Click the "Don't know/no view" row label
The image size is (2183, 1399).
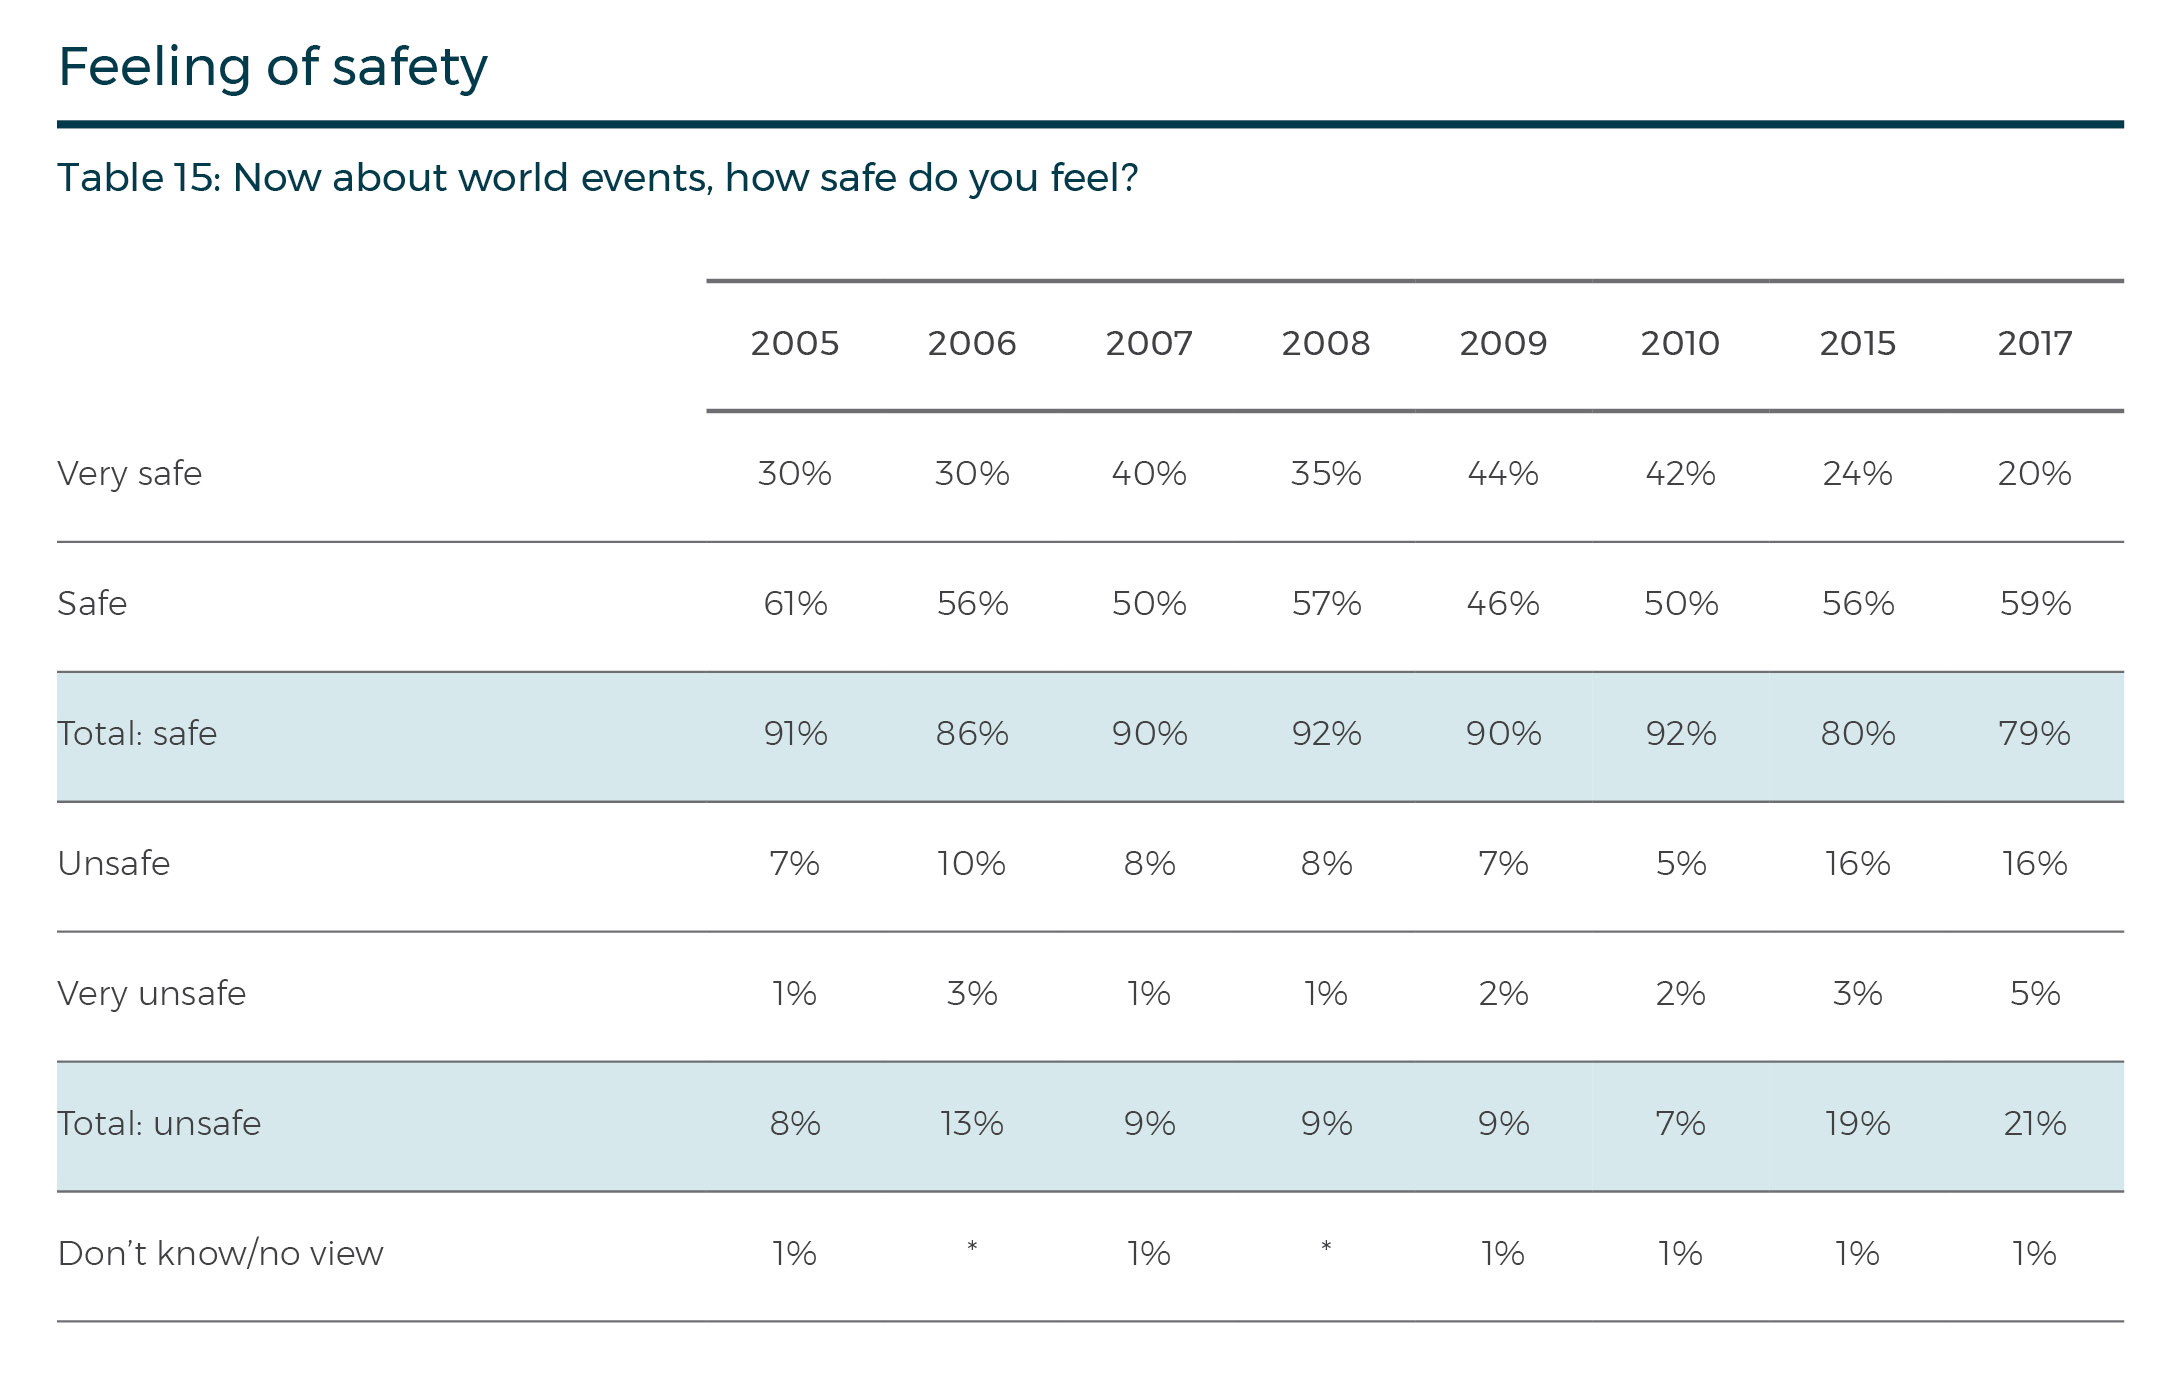click(x=221, y=1254)
